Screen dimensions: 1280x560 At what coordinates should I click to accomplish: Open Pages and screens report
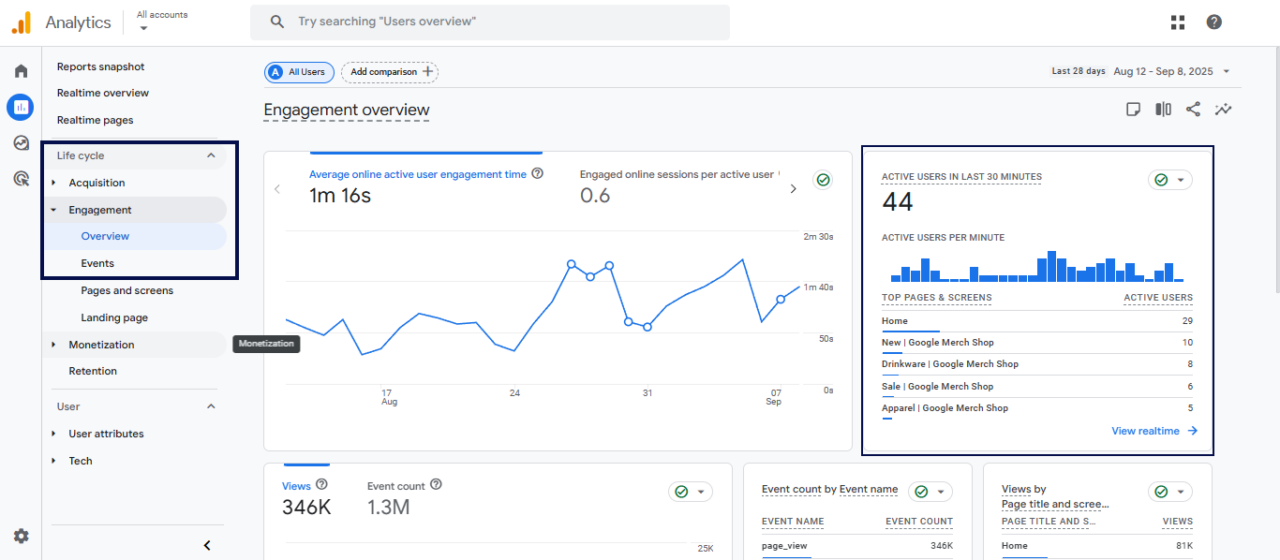click(127, 291)
